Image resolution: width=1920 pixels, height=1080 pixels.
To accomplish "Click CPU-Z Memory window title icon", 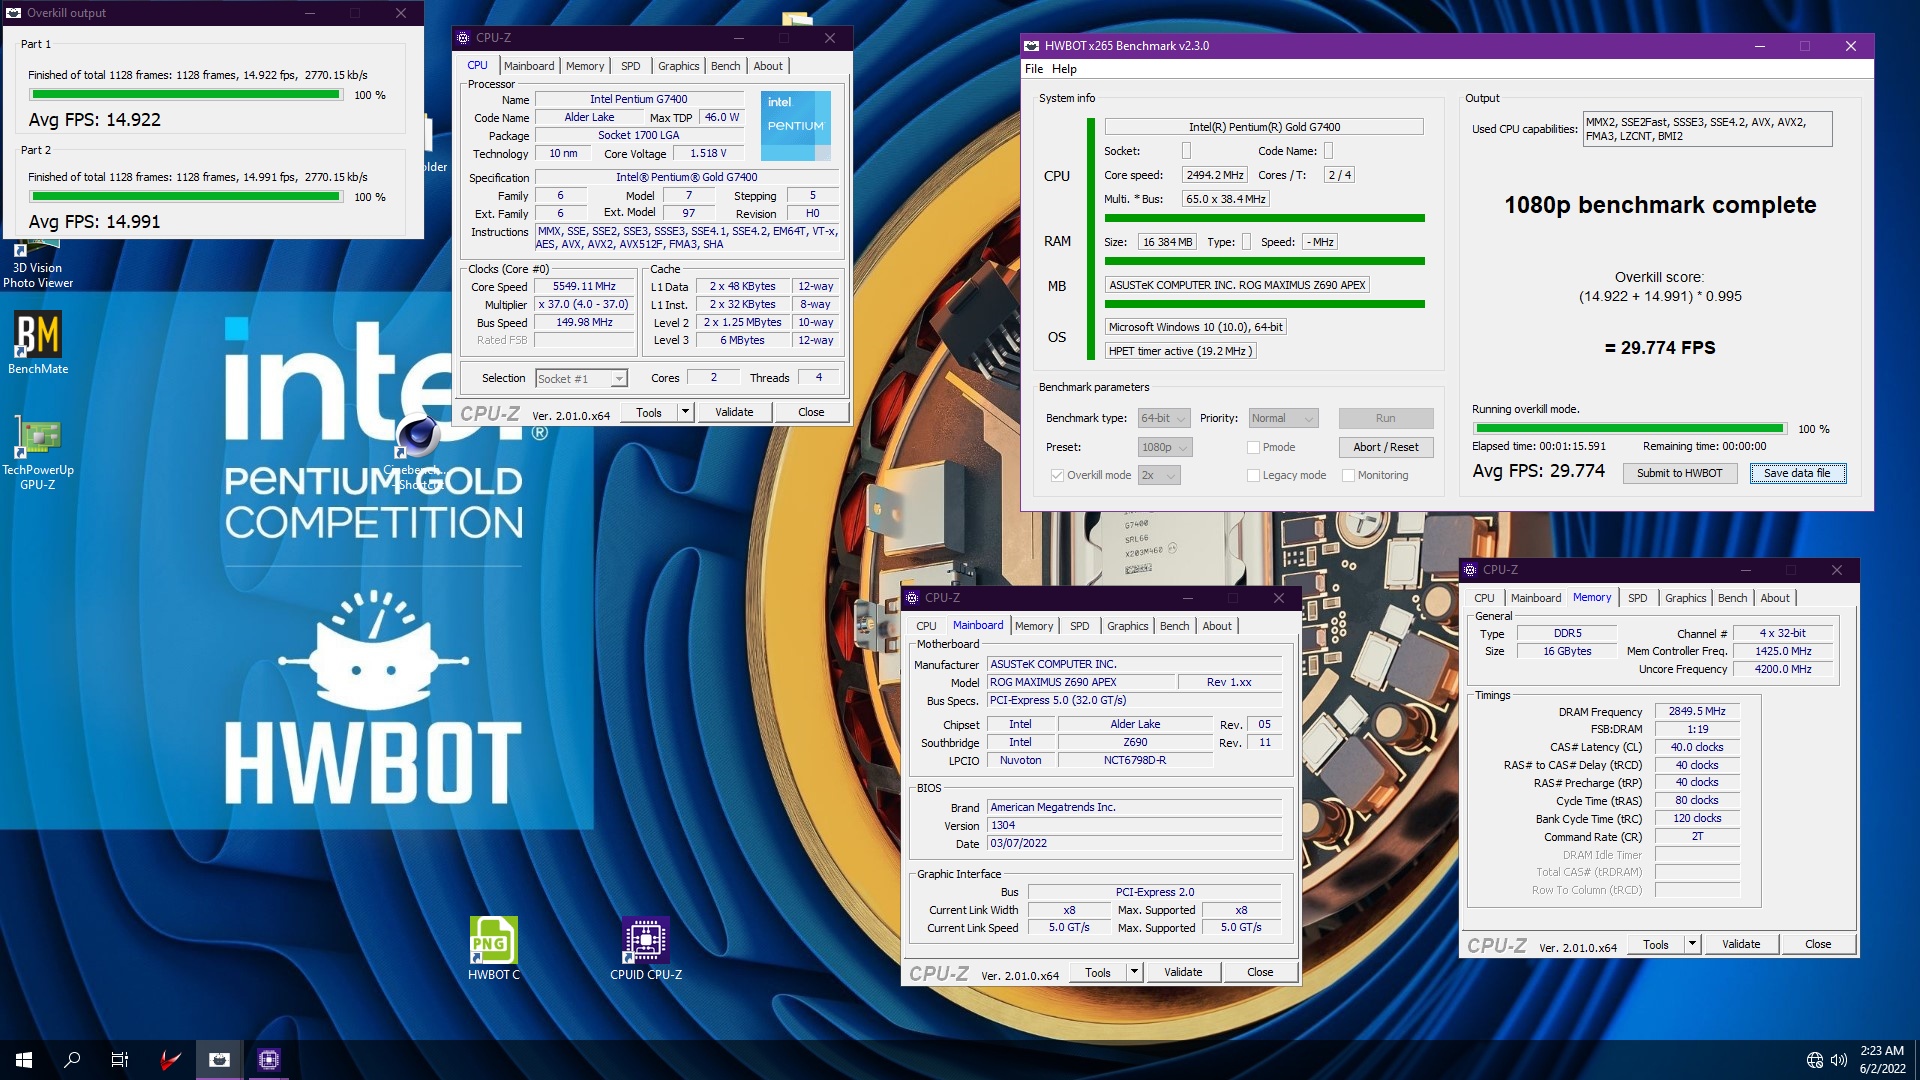I will (x=1471, y=570).
